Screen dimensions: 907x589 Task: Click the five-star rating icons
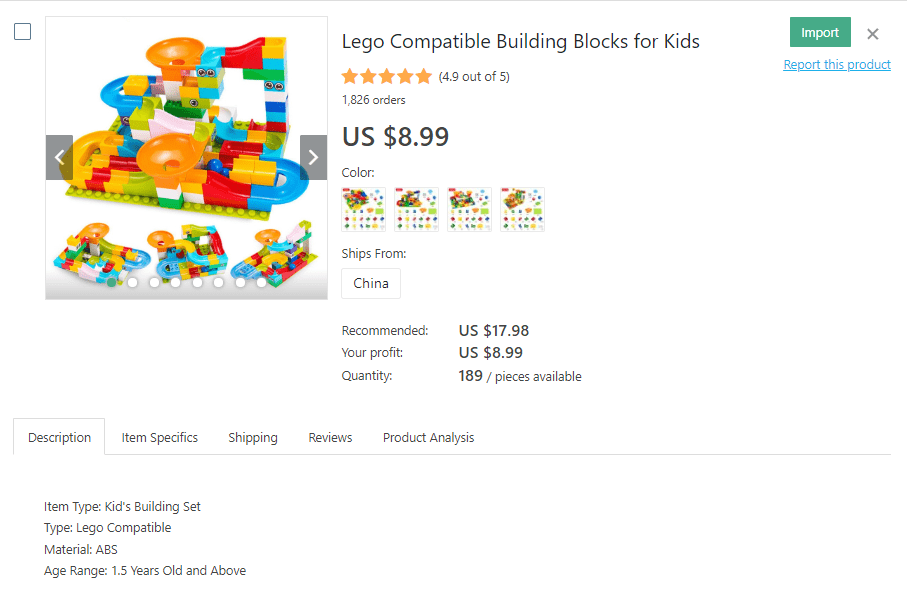(386, 77)
